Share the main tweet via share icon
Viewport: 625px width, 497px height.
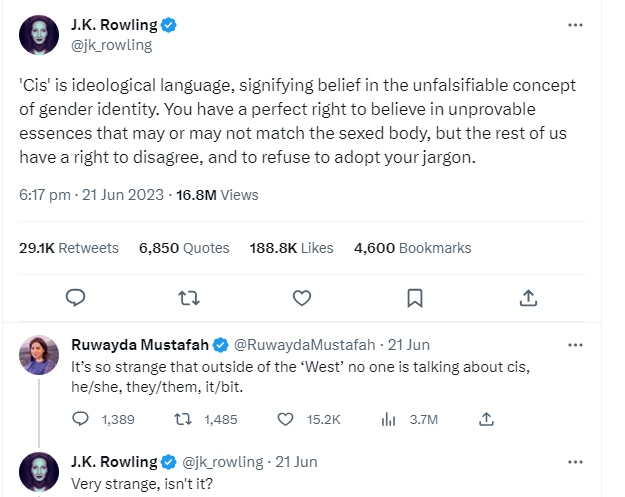(529, 298)
